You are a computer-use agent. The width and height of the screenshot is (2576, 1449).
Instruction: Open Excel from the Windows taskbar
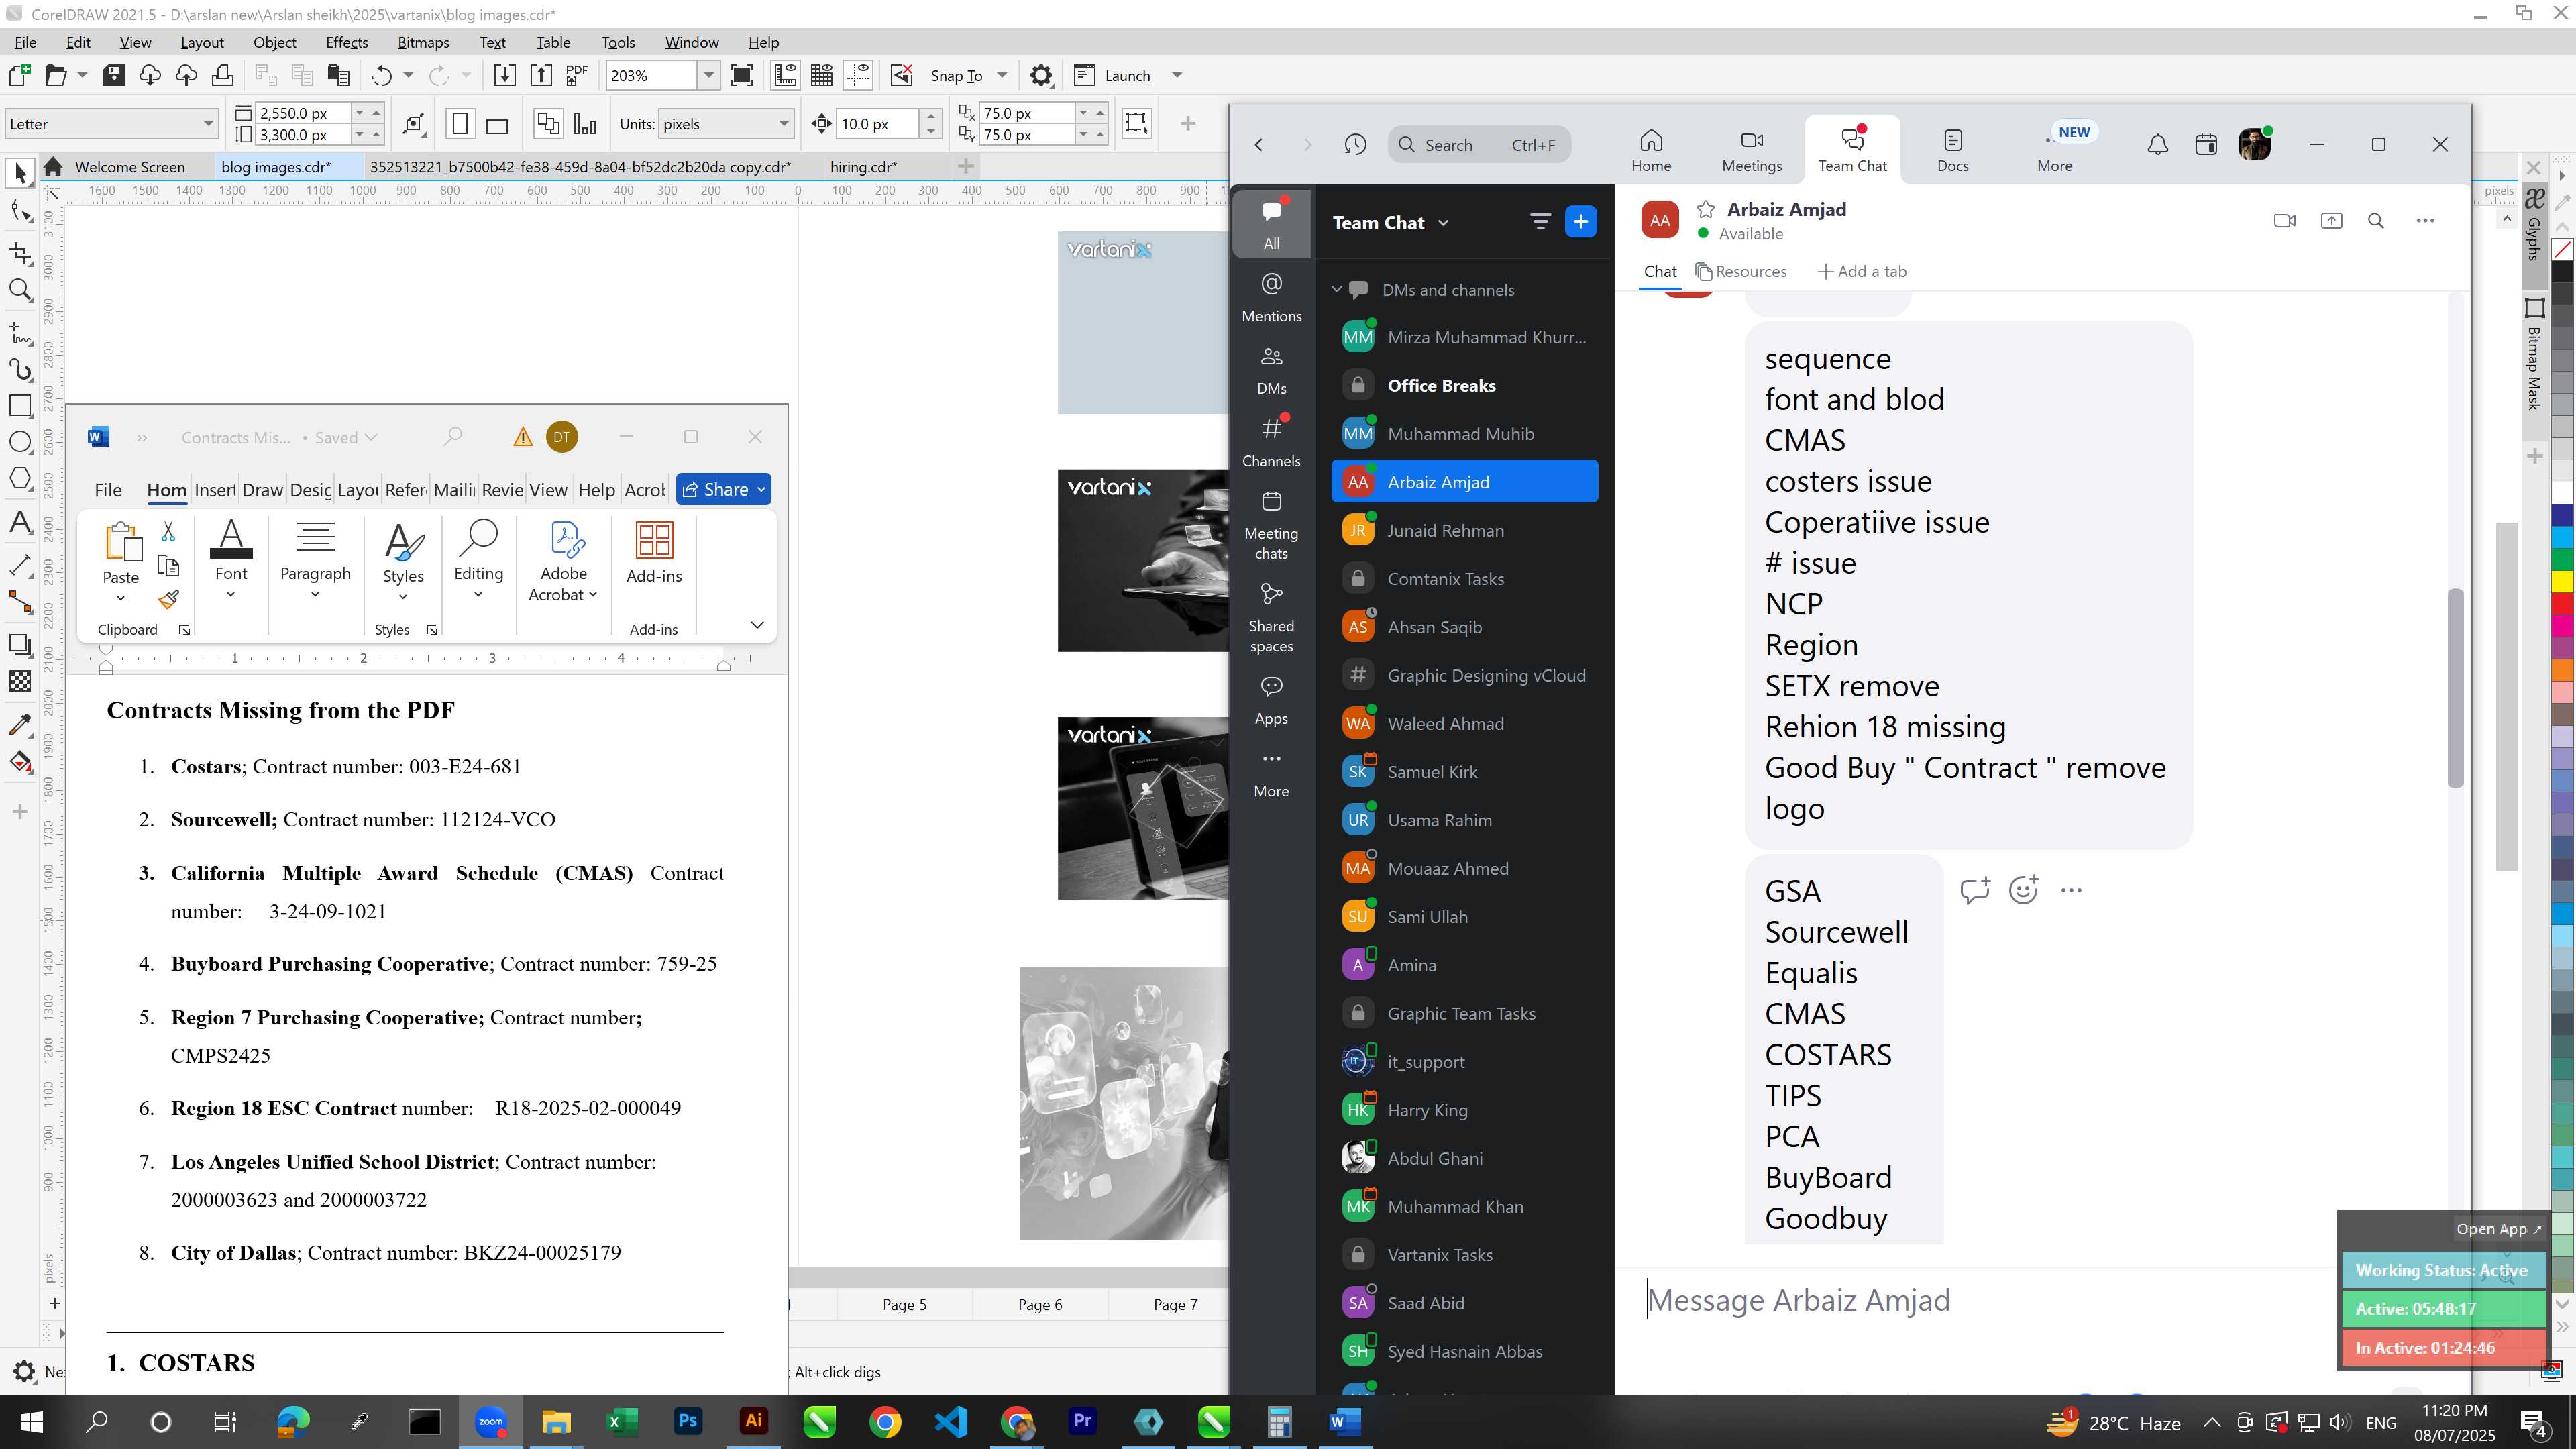622,1421
